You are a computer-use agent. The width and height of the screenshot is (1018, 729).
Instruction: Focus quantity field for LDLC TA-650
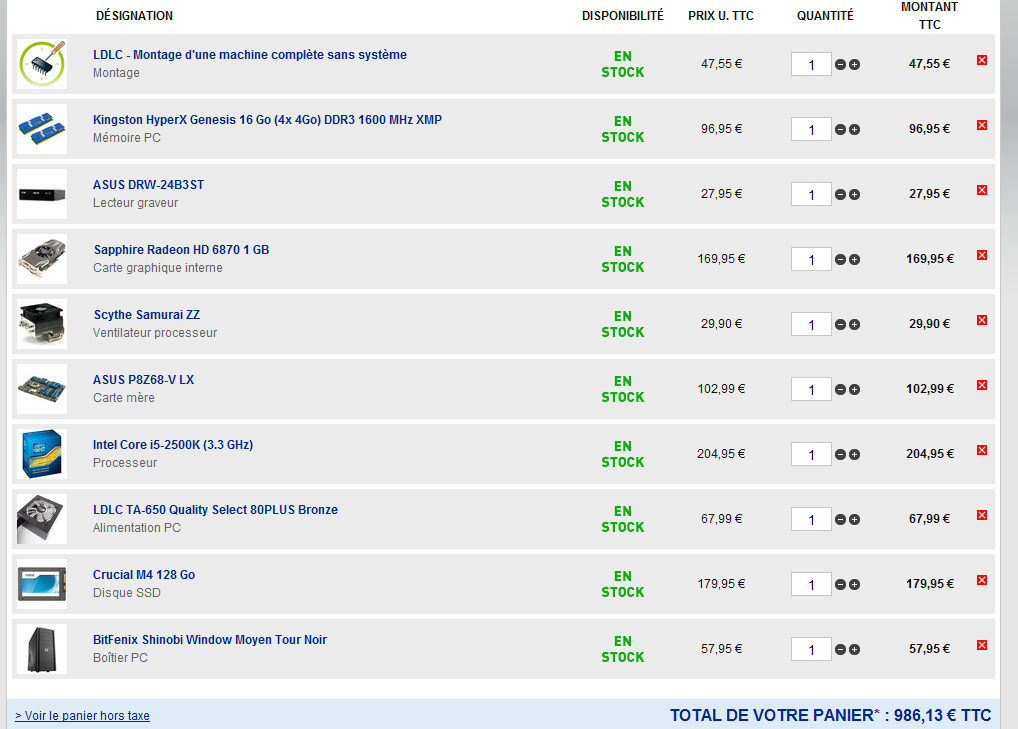(811, 519)
